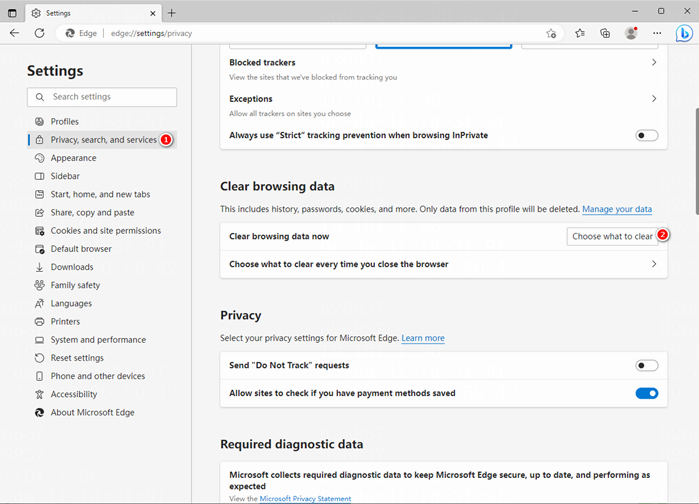This screenshot has width=699, height=504.
Task: Click the Edge logo in address bar
Action: point(70,33)
